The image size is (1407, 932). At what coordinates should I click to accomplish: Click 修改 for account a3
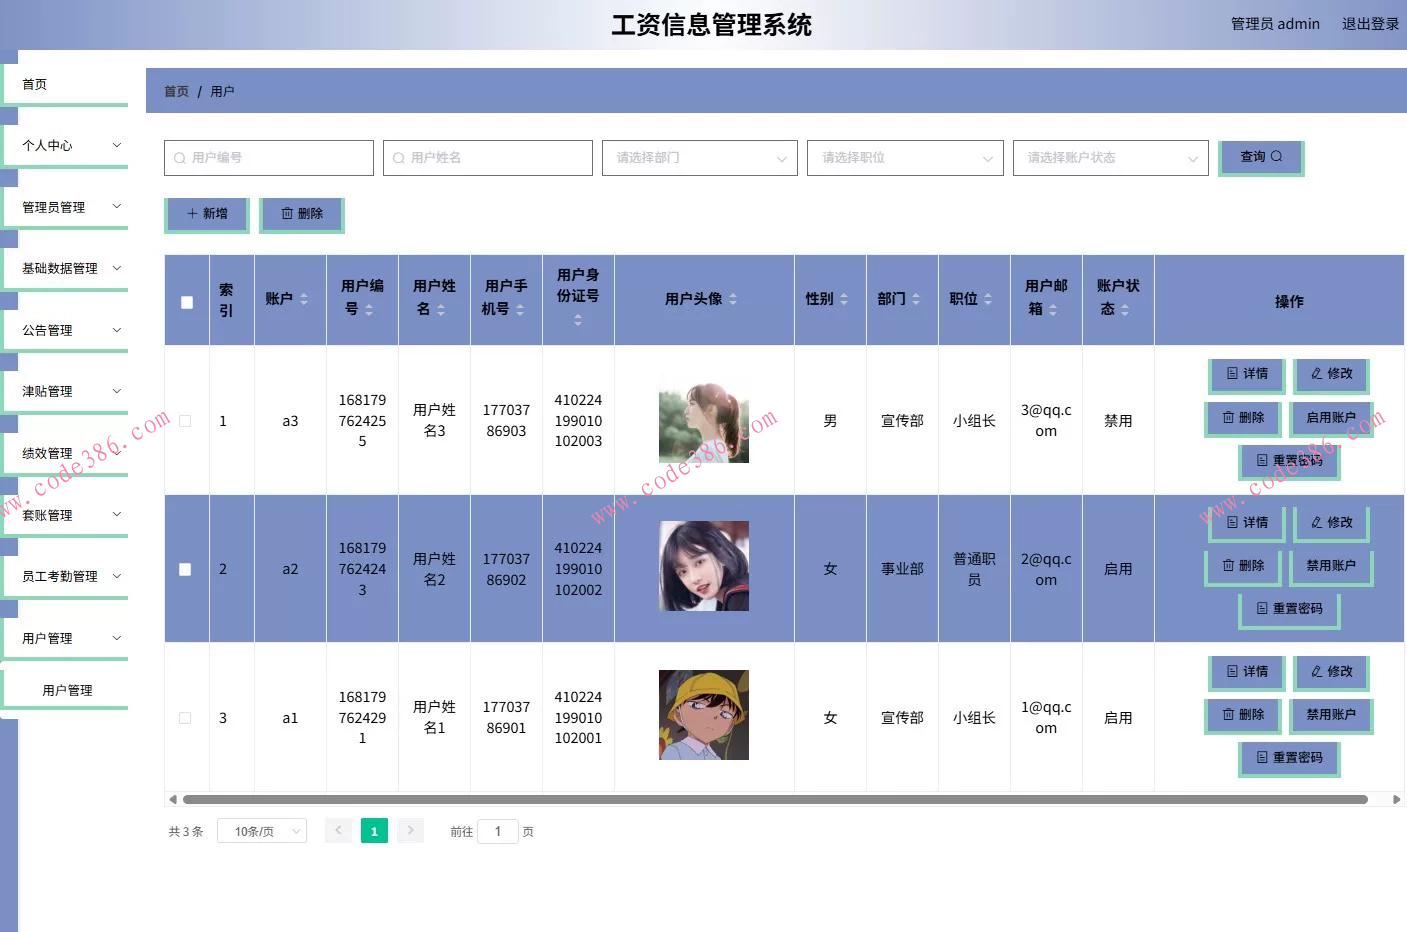(1331, 374)
